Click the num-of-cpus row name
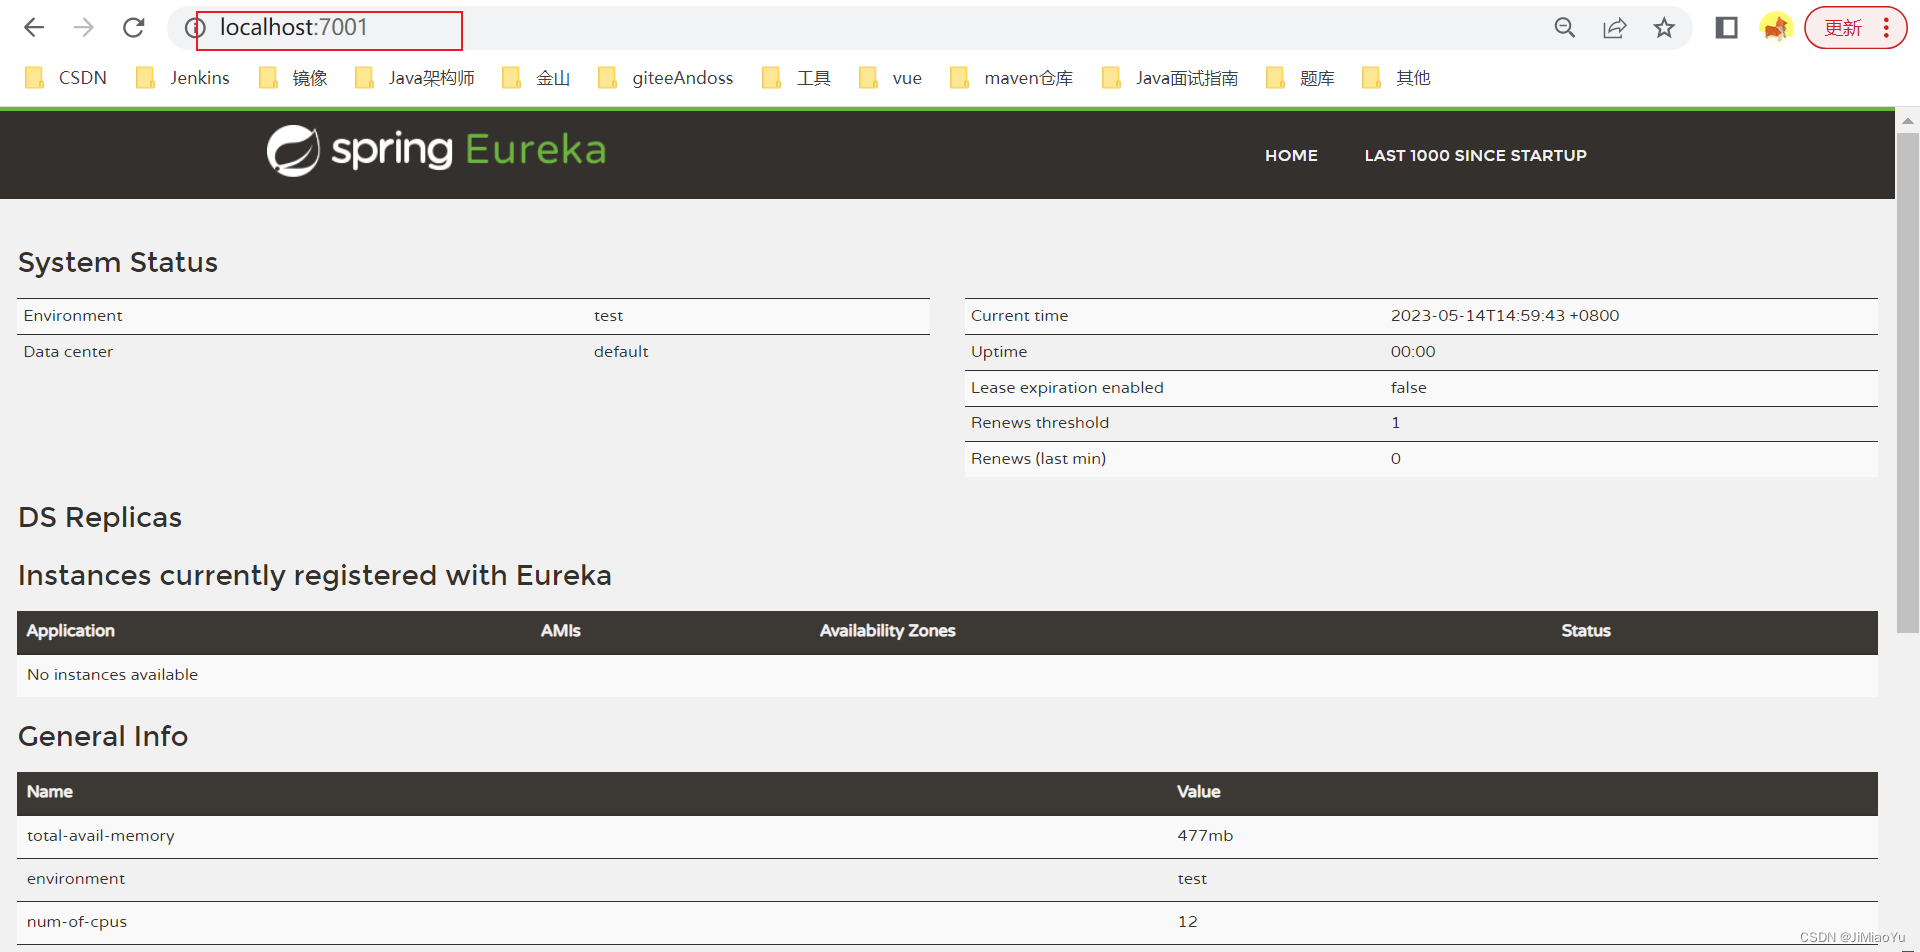 (77, 922)
